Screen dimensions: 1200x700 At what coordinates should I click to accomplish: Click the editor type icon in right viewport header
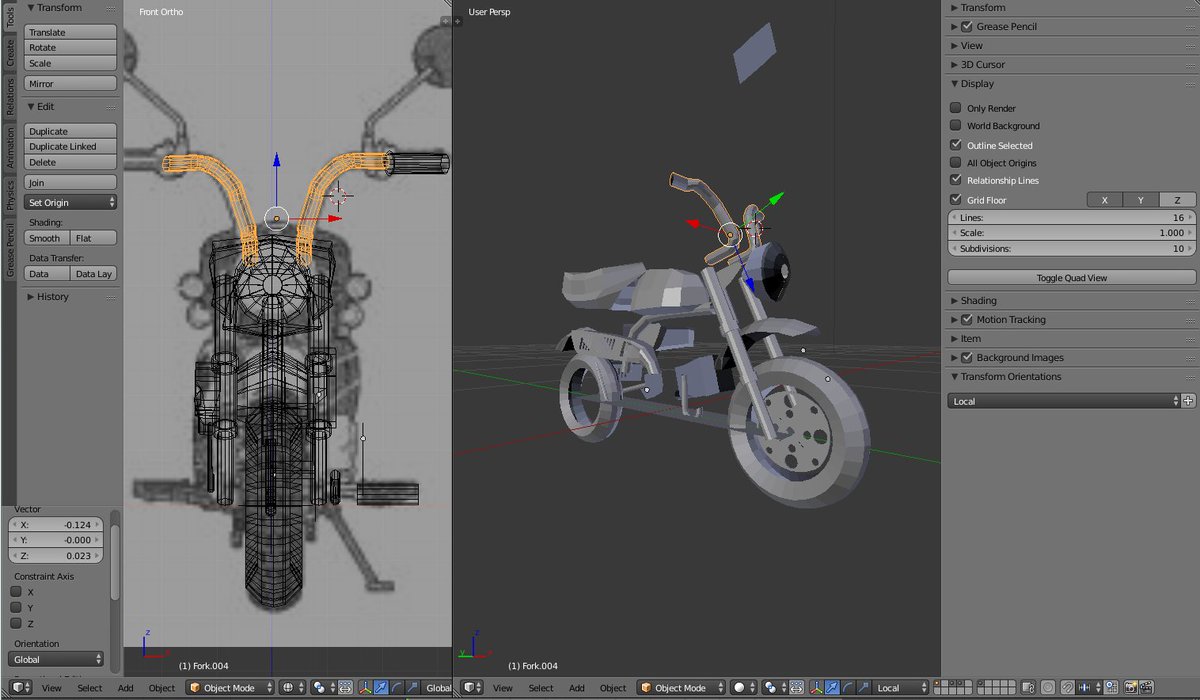pos(471,688)
